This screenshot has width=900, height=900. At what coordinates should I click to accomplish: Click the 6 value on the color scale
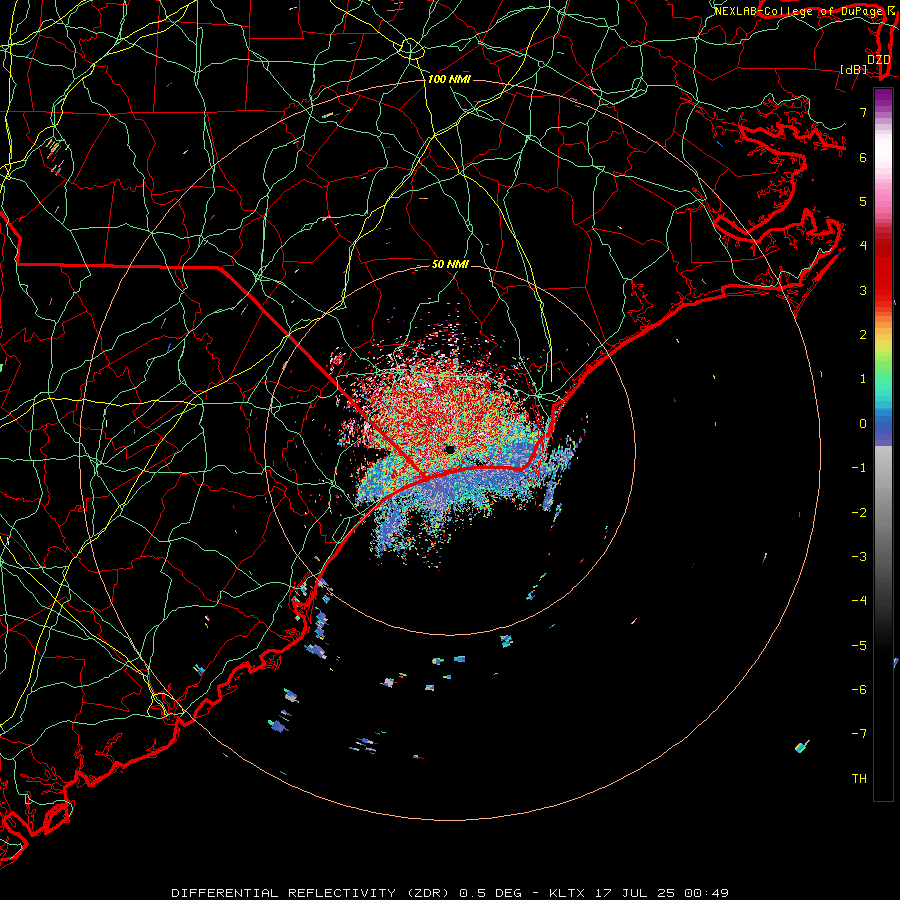863,157
